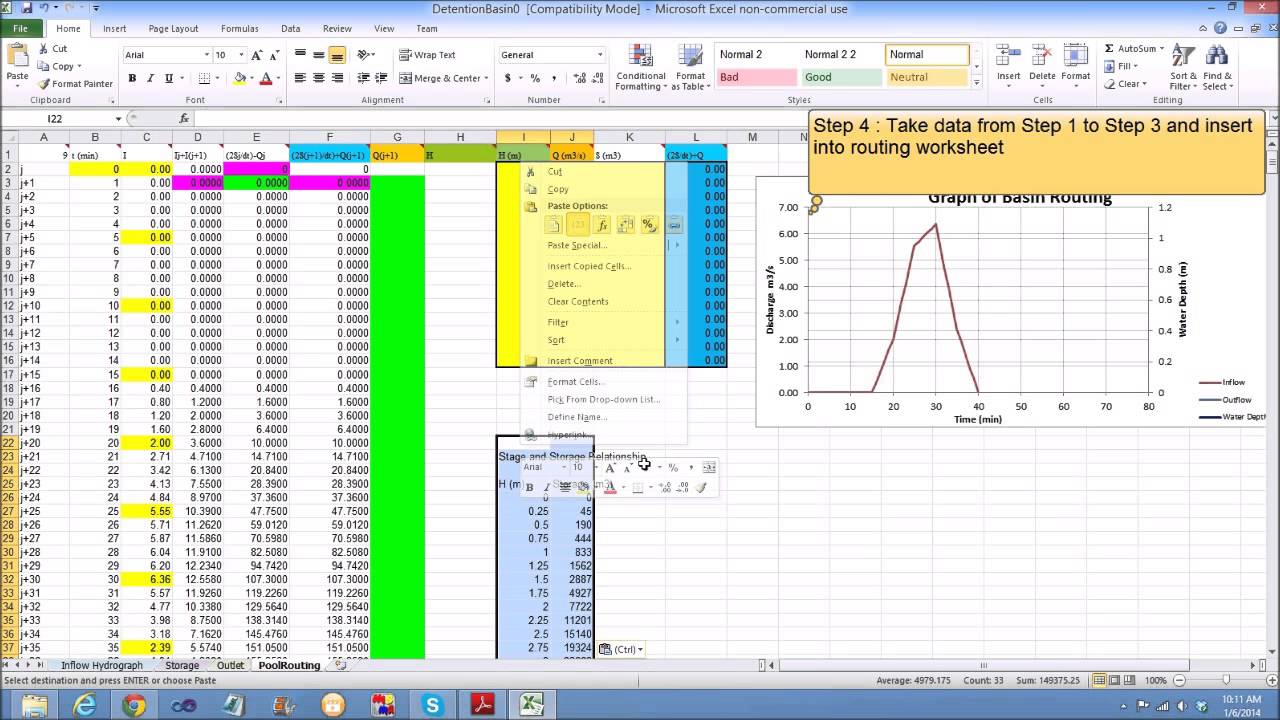Choose Format Cells in context menu
Screen dimensions: 1280x720
[575, 381]
